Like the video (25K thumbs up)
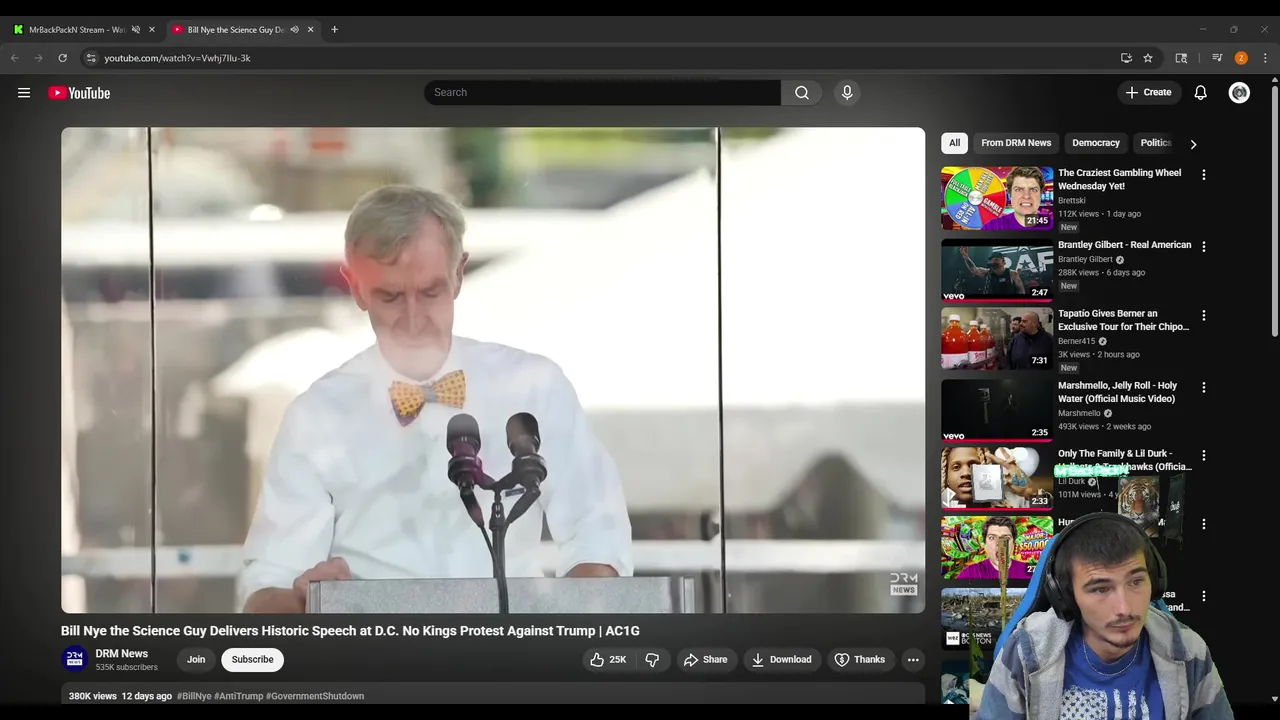This screenshot has width=1280, height=720. click(608, 659)
